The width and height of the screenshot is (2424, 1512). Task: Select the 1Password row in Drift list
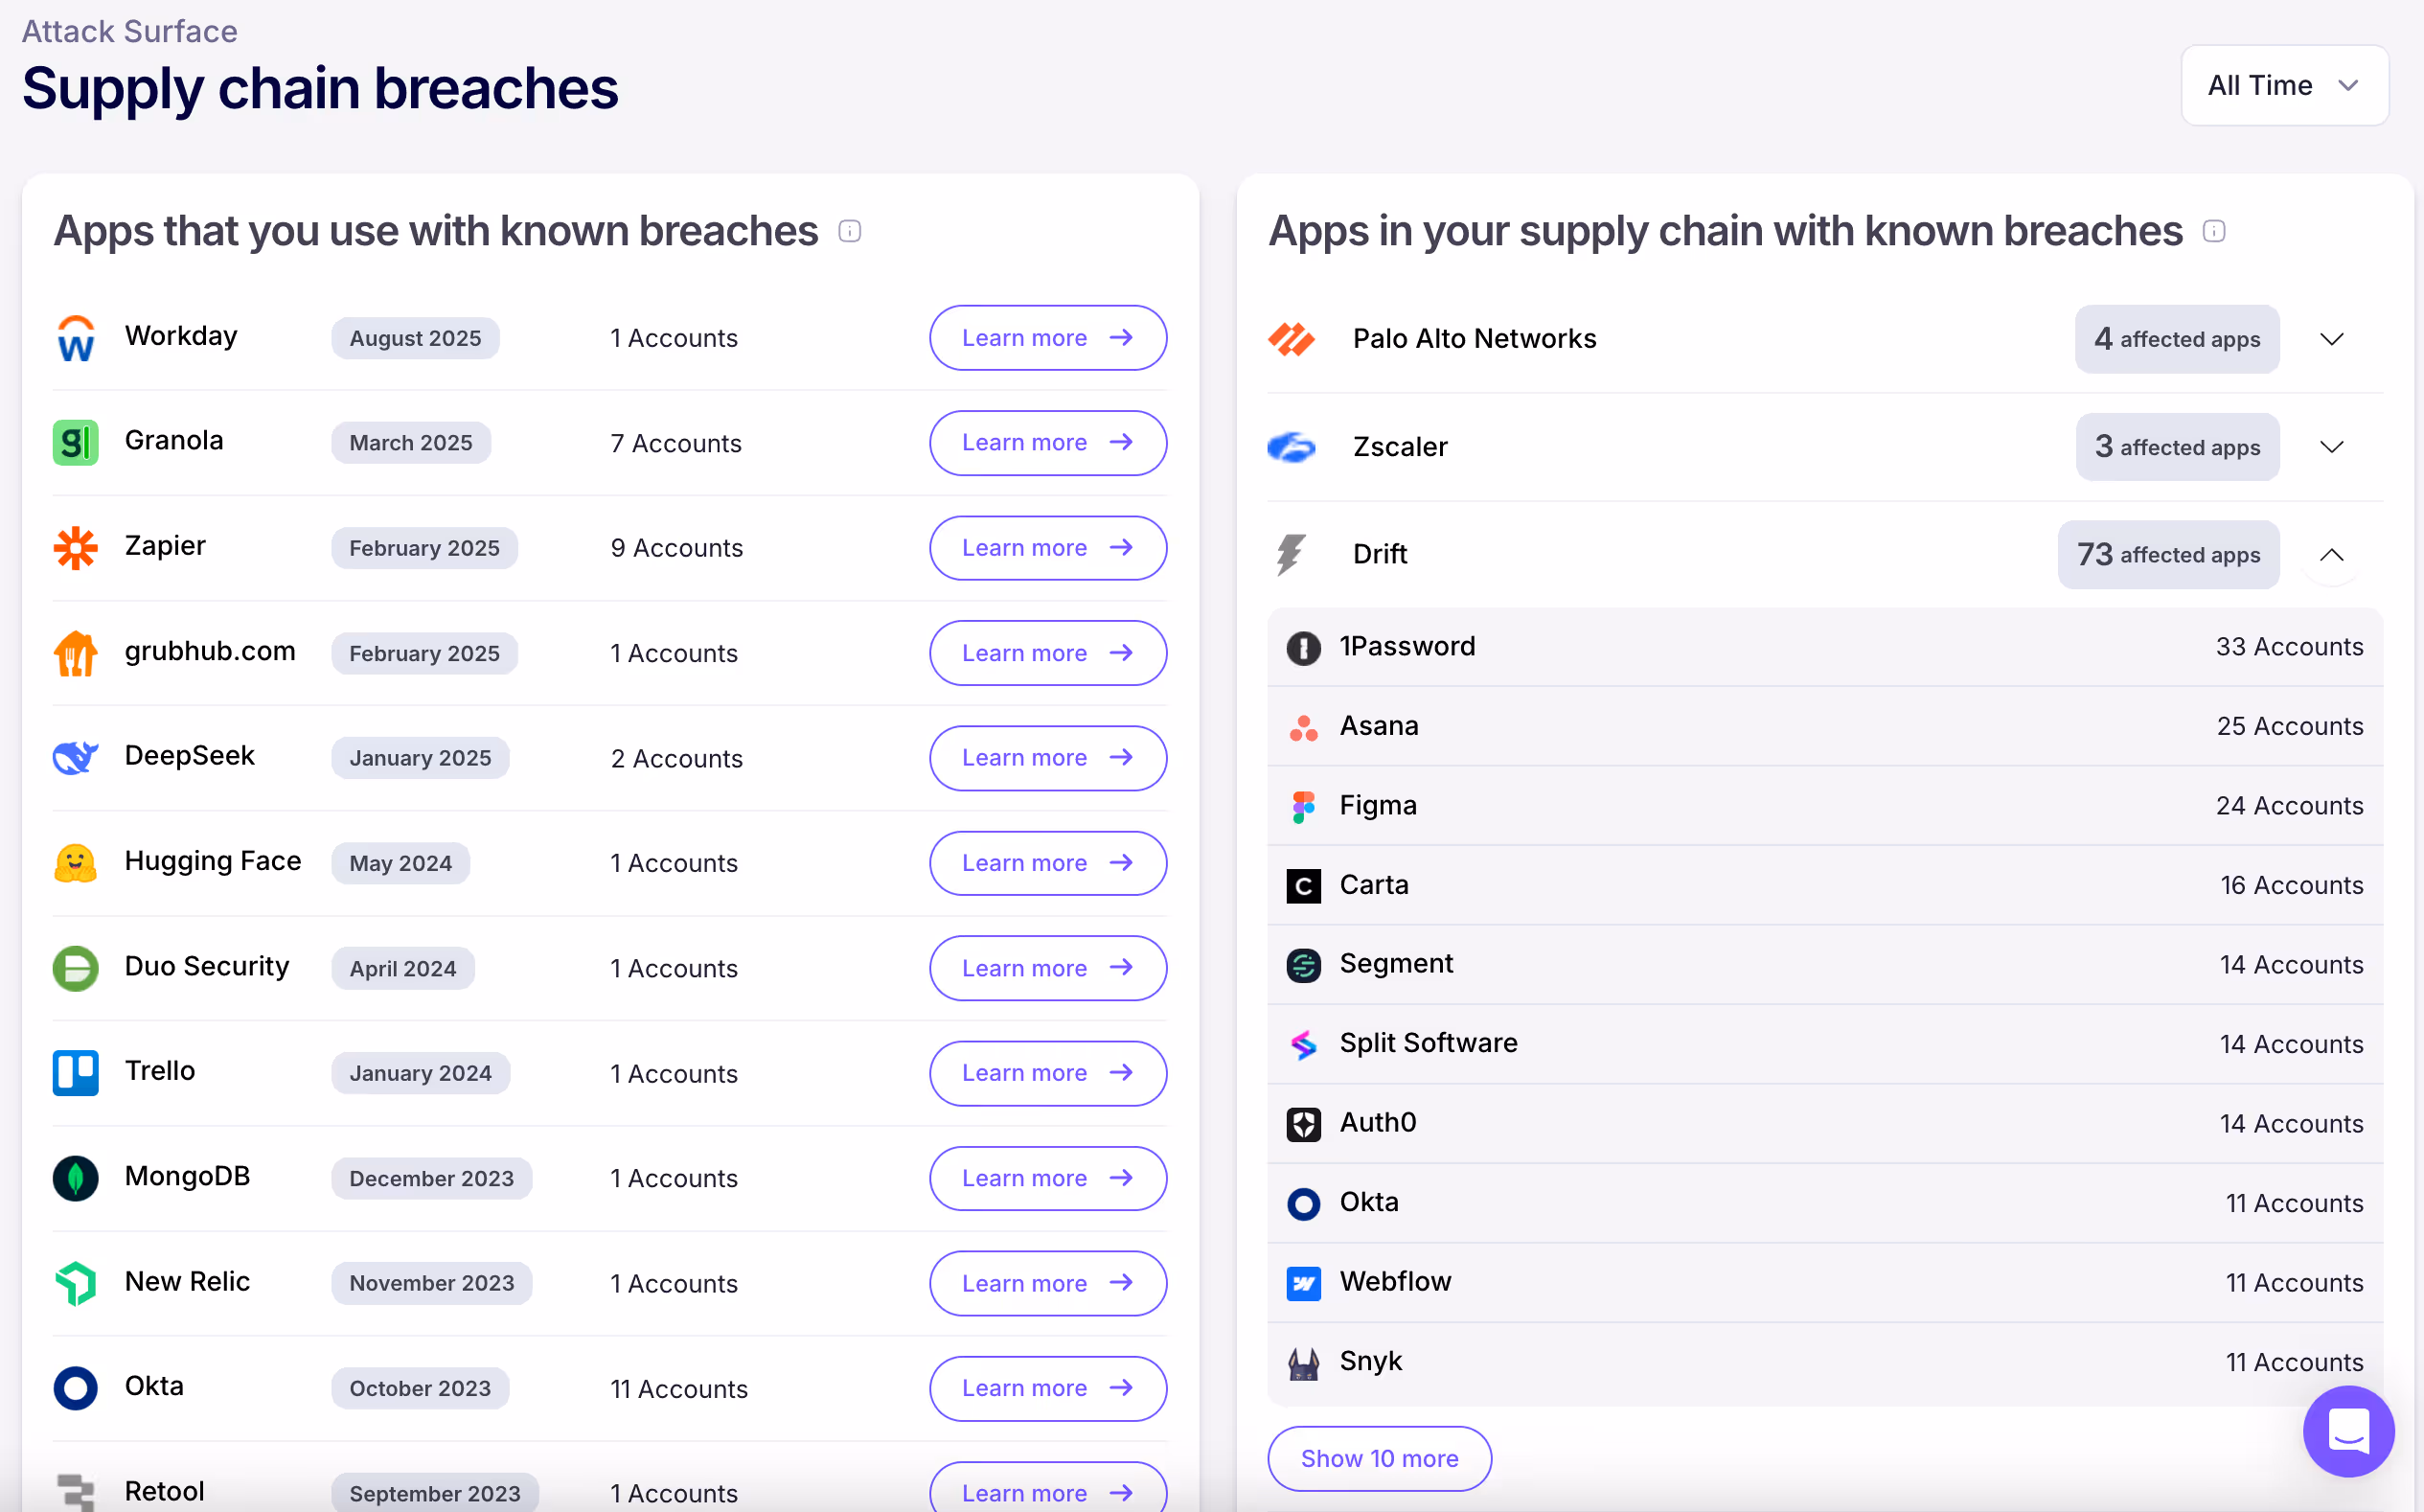coord(1824,647)
